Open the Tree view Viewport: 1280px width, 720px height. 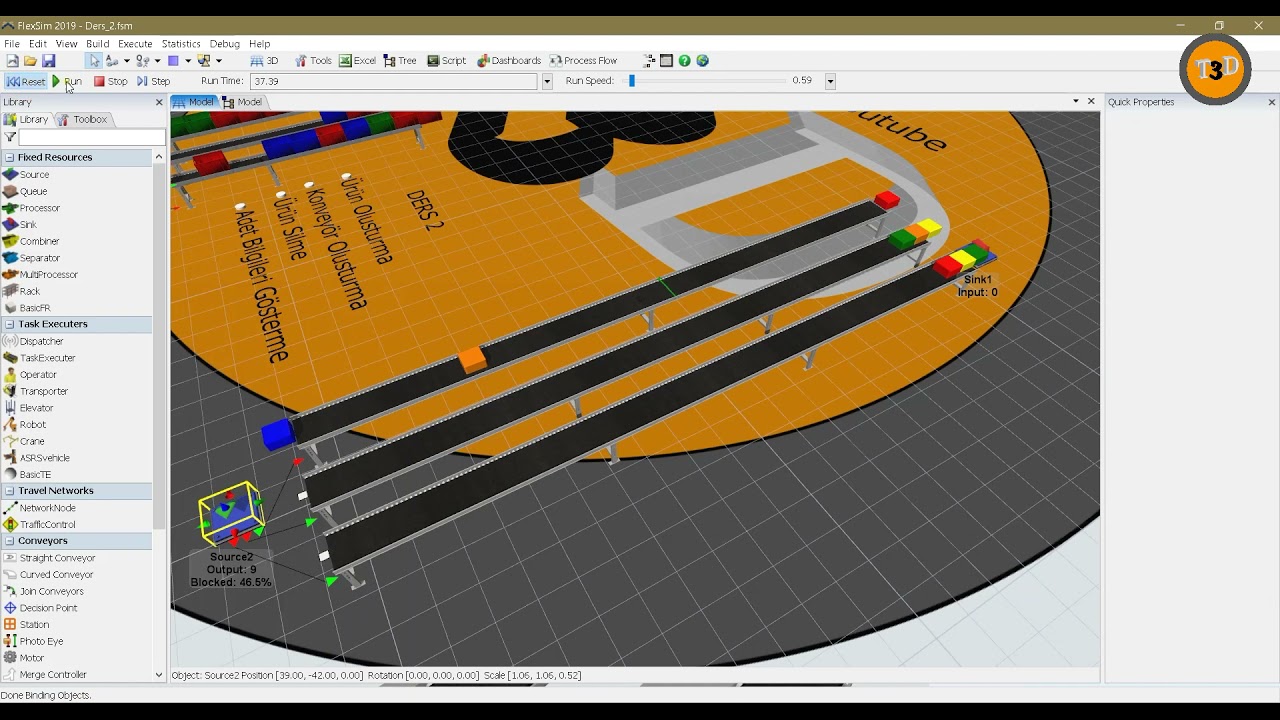point(400,61)
